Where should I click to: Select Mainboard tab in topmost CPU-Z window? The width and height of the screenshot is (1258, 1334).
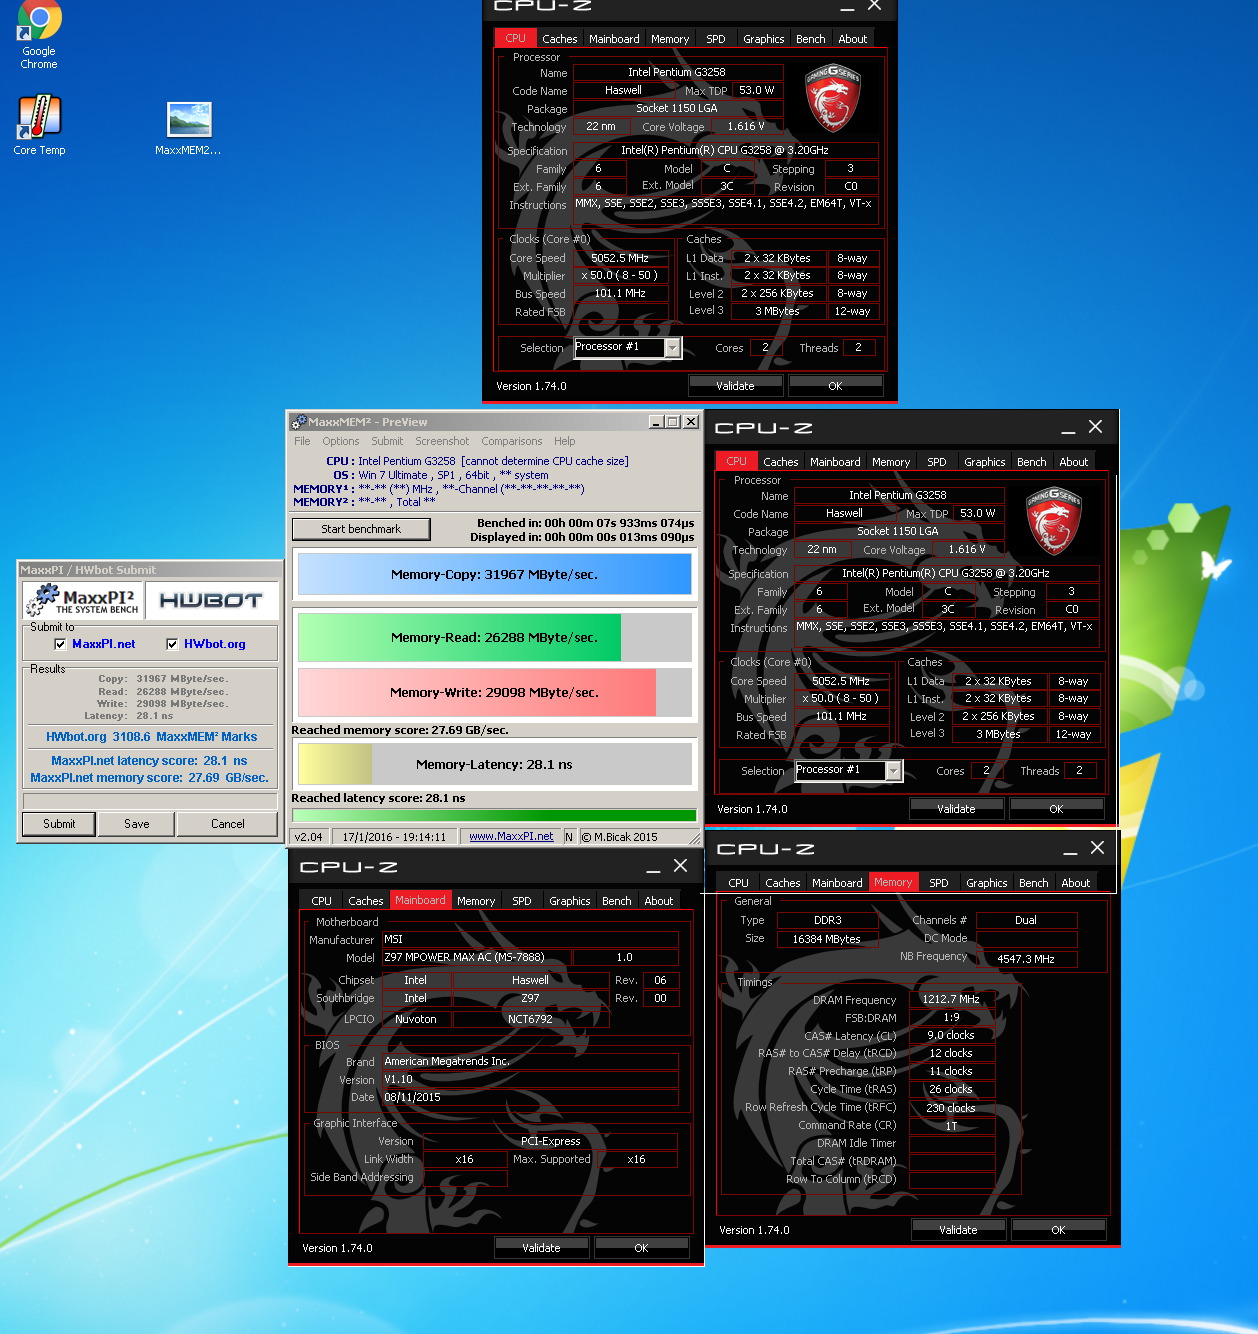(614, 39)
